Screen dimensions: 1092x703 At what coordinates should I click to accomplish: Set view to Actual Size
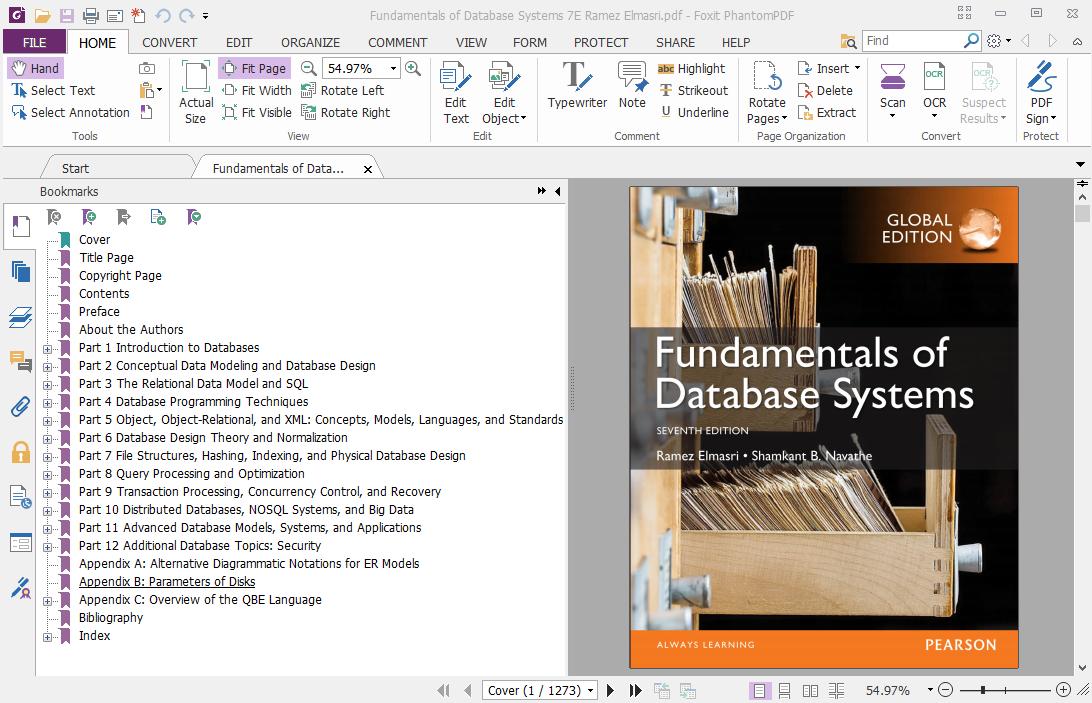pyautogui.click(x=196, y=93)
